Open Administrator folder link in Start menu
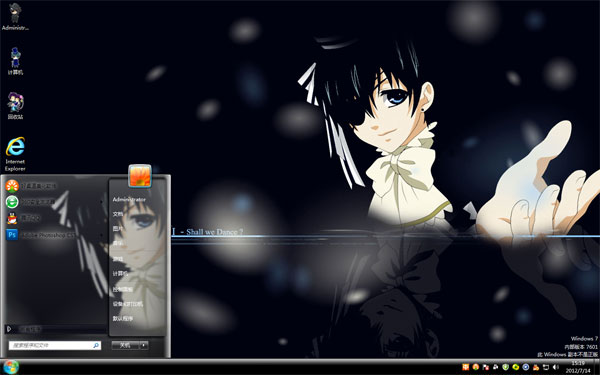 click(129, 199)
